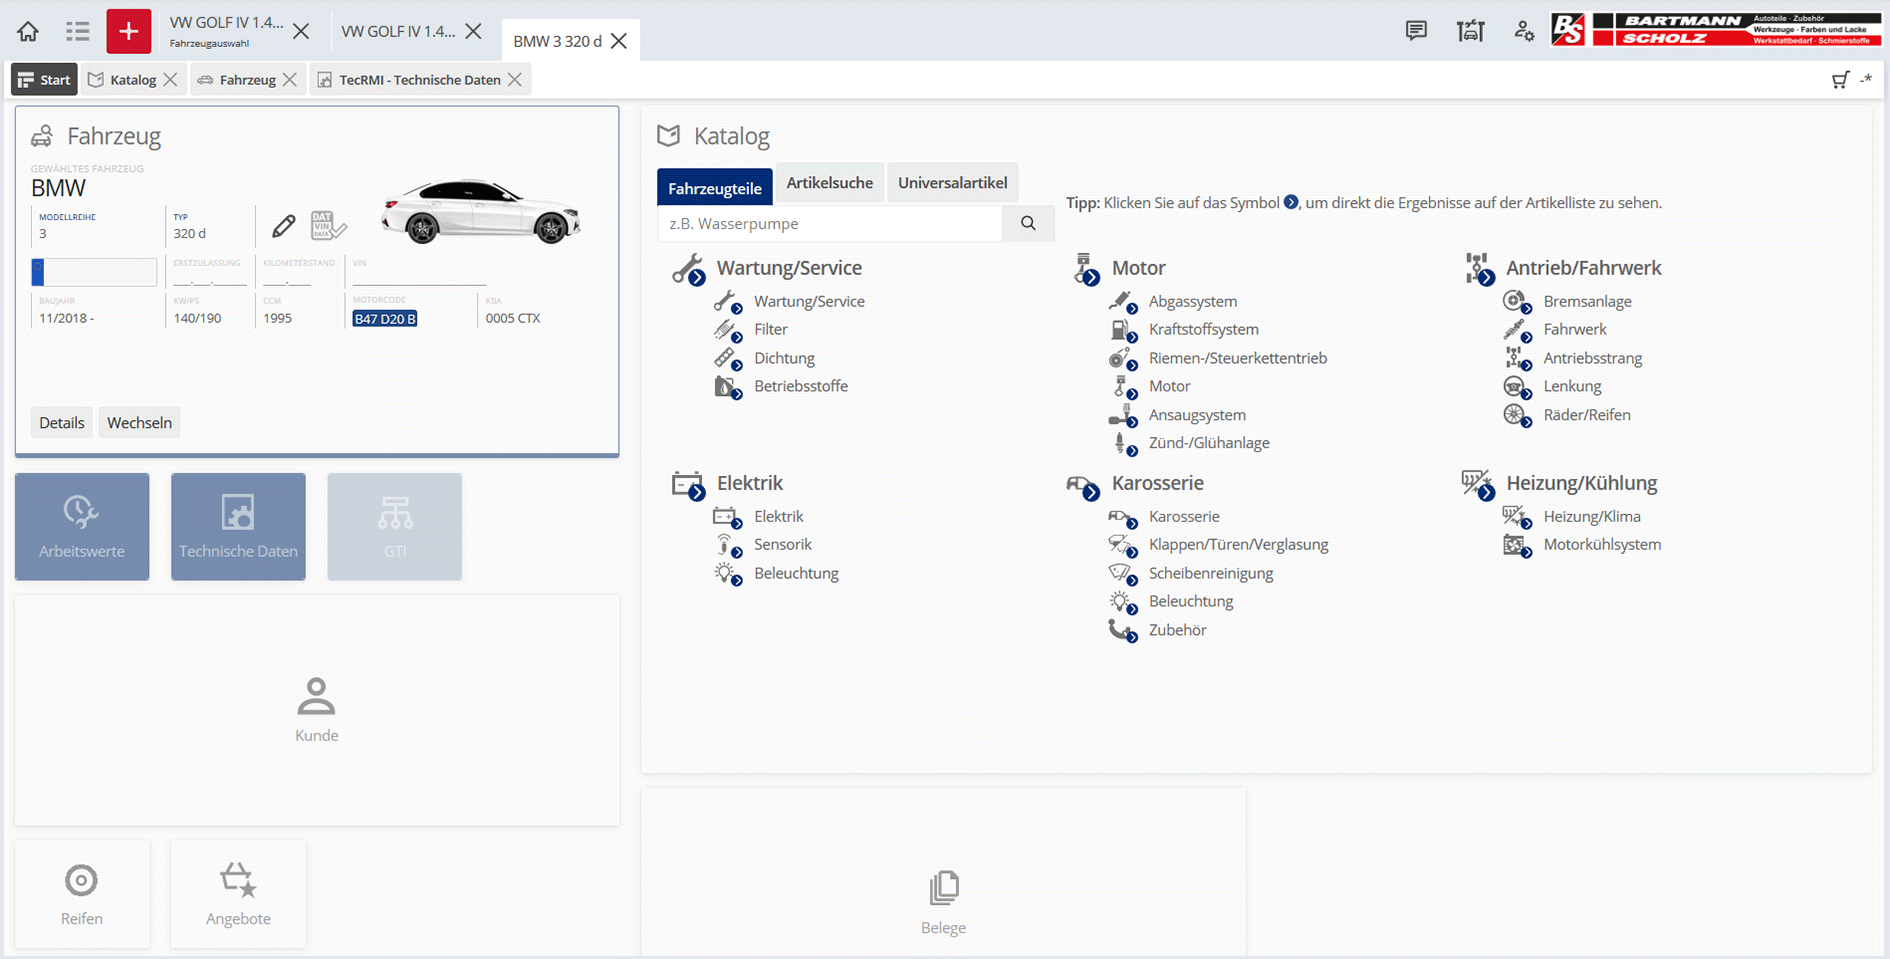
Task: Switch to first VW GOLF IV Fahrzeugauswahl tab
Action: coord(227,31)
